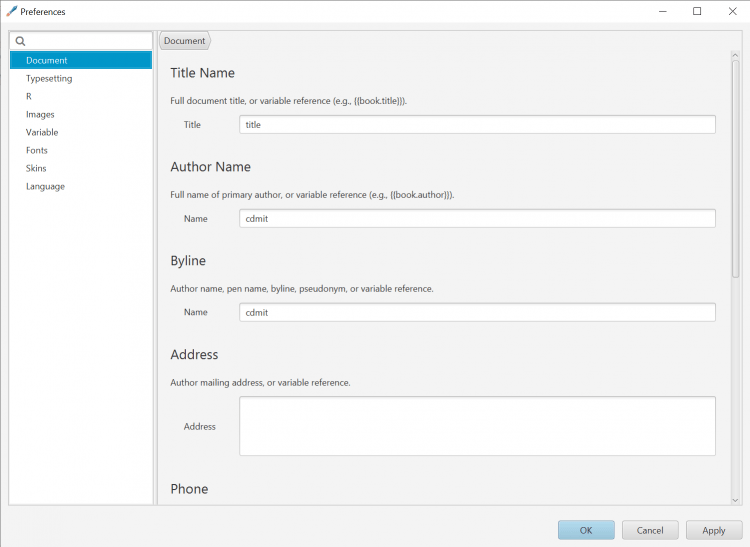The width and height of the screenshot is (750, 547).
Task: Click the search magnifier icon
Action: 20,42
